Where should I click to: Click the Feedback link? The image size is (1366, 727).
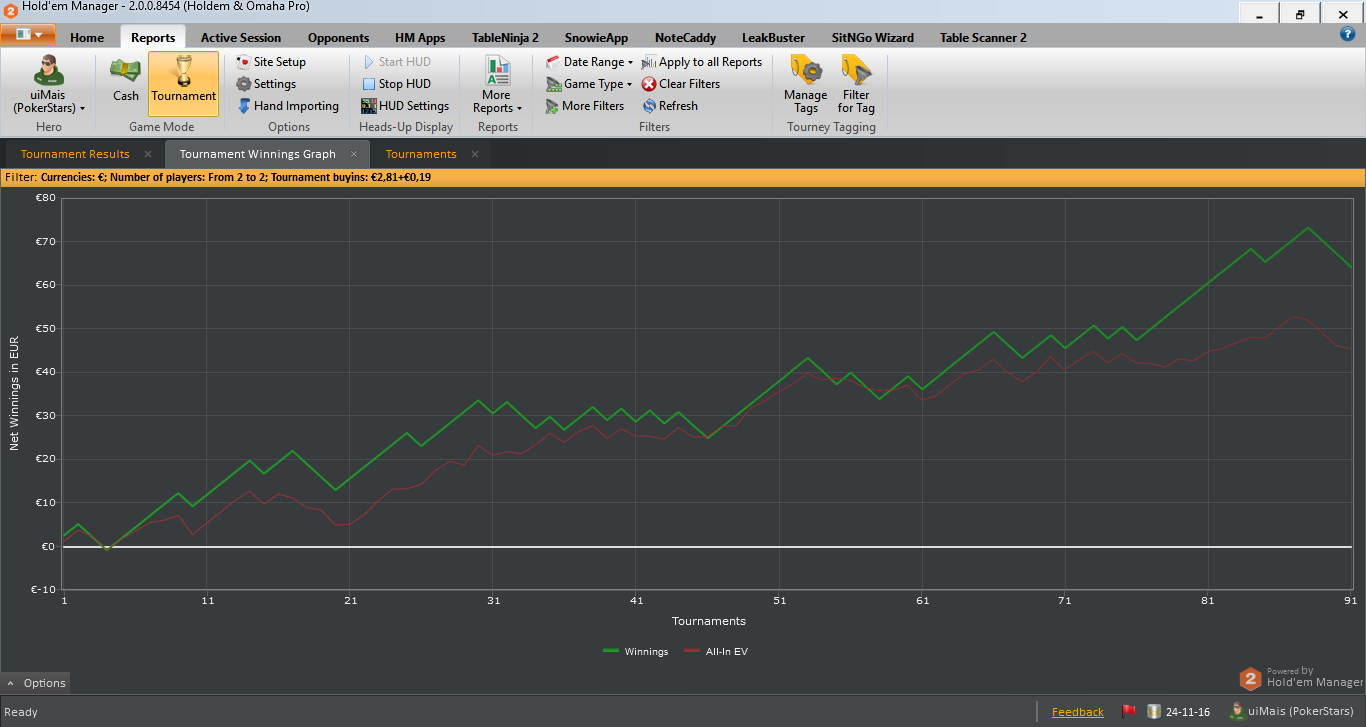coord(1078,712)
